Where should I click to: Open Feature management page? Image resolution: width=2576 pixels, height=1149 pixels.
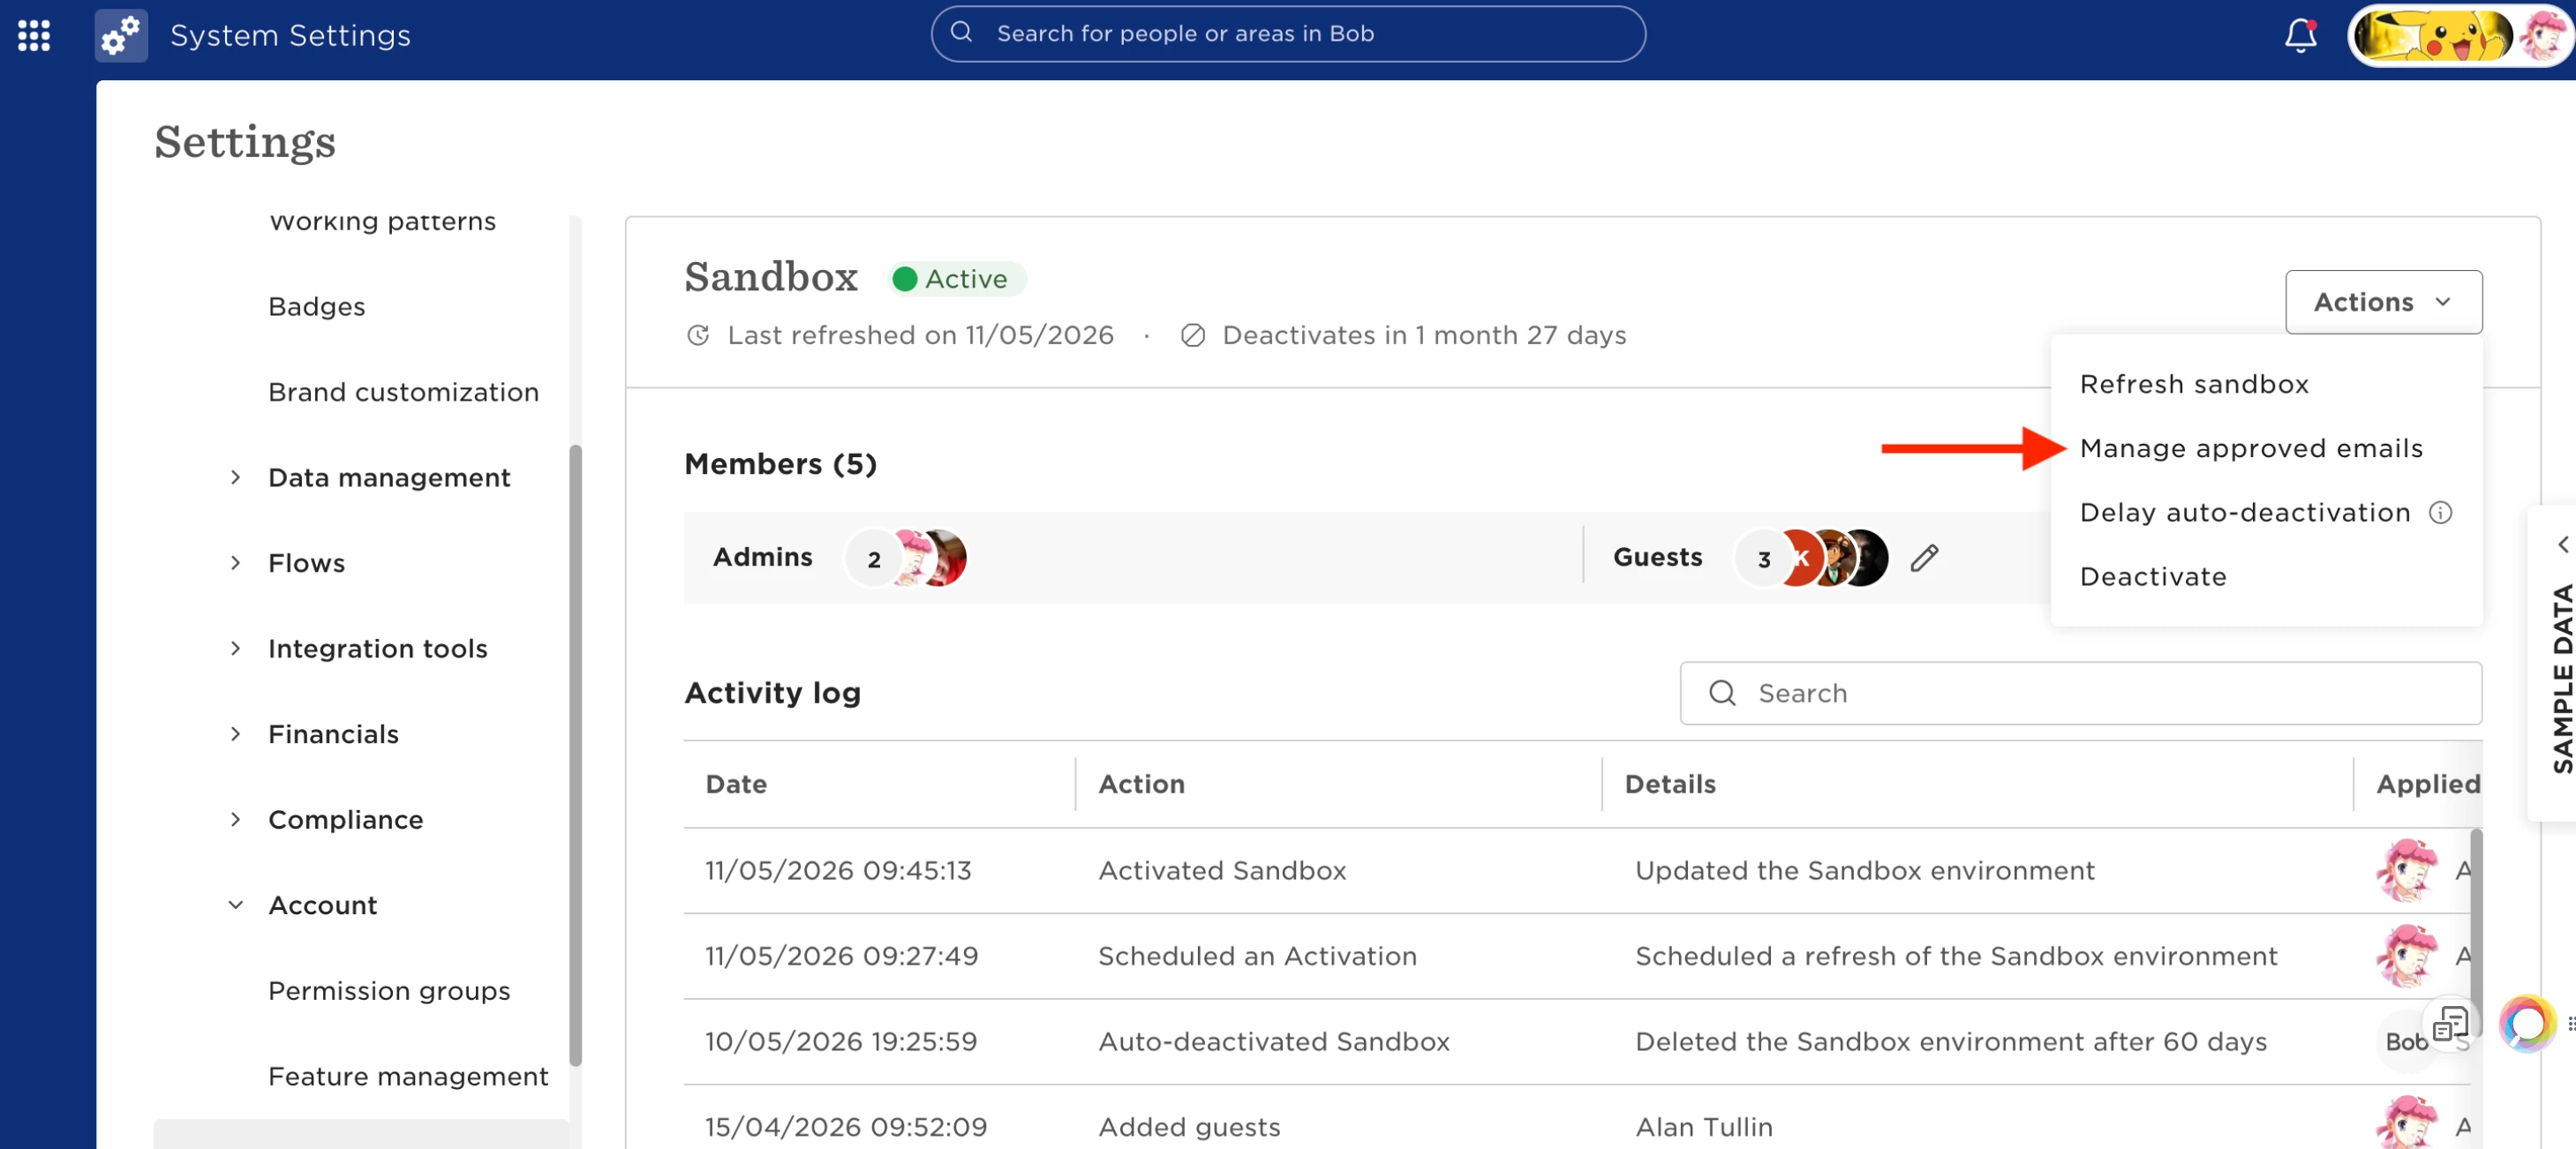coord(408,1076)
